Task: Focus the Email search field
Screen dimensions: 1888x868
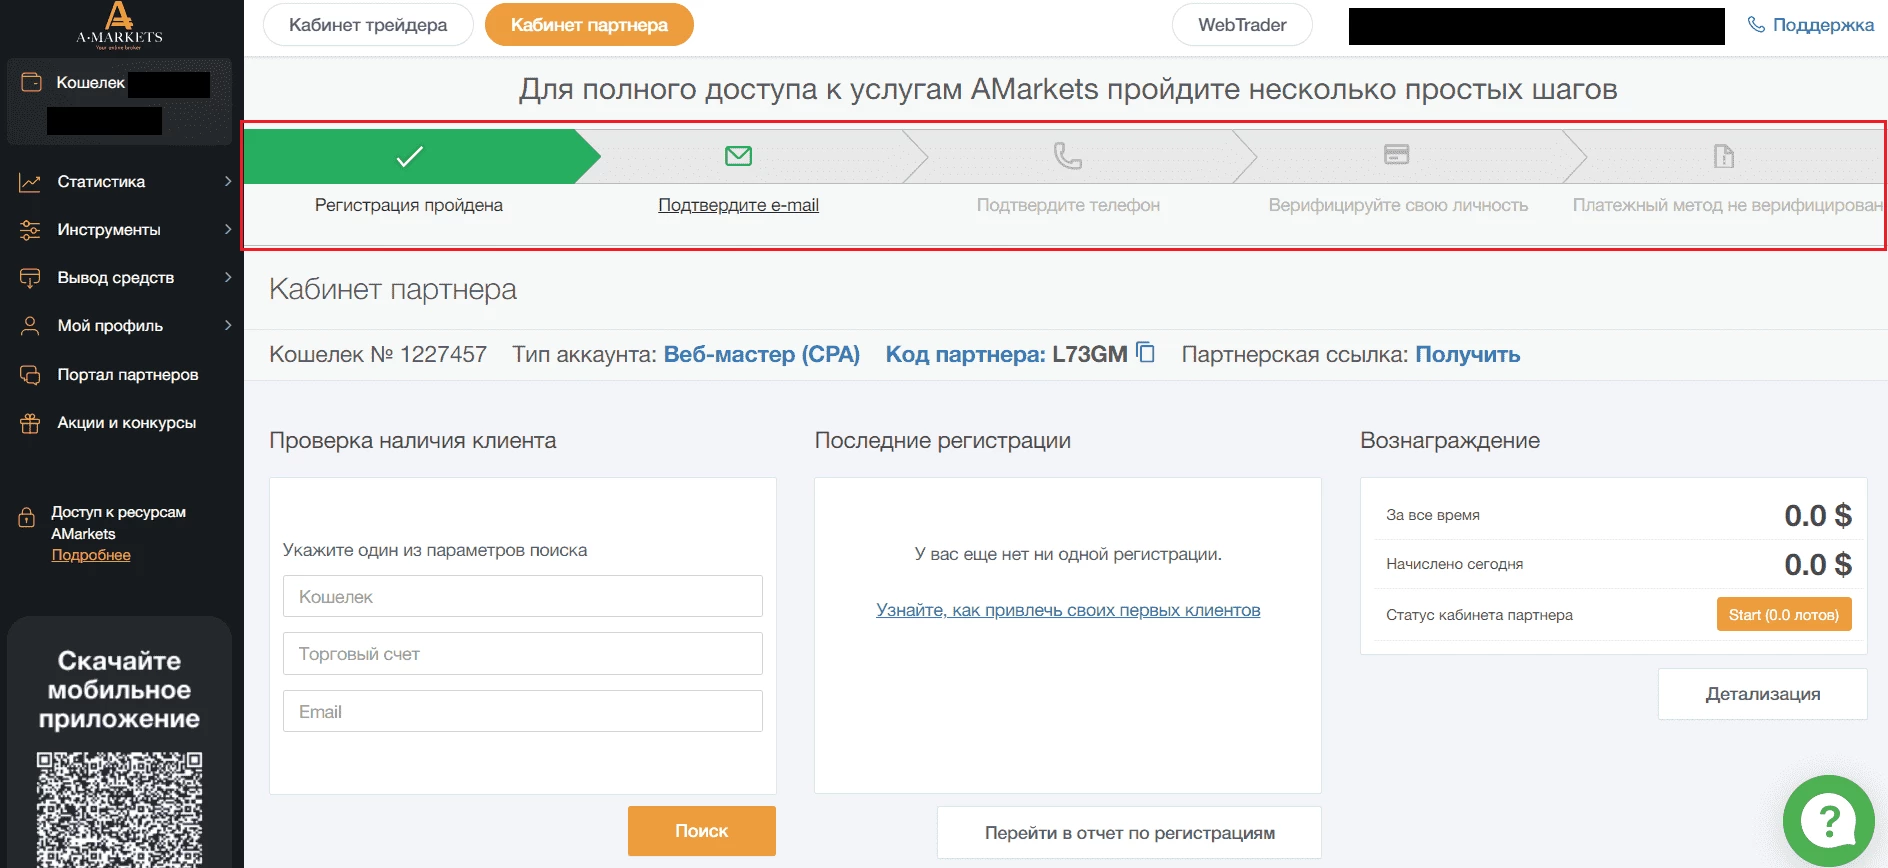Action: click(x=523, y=712)
